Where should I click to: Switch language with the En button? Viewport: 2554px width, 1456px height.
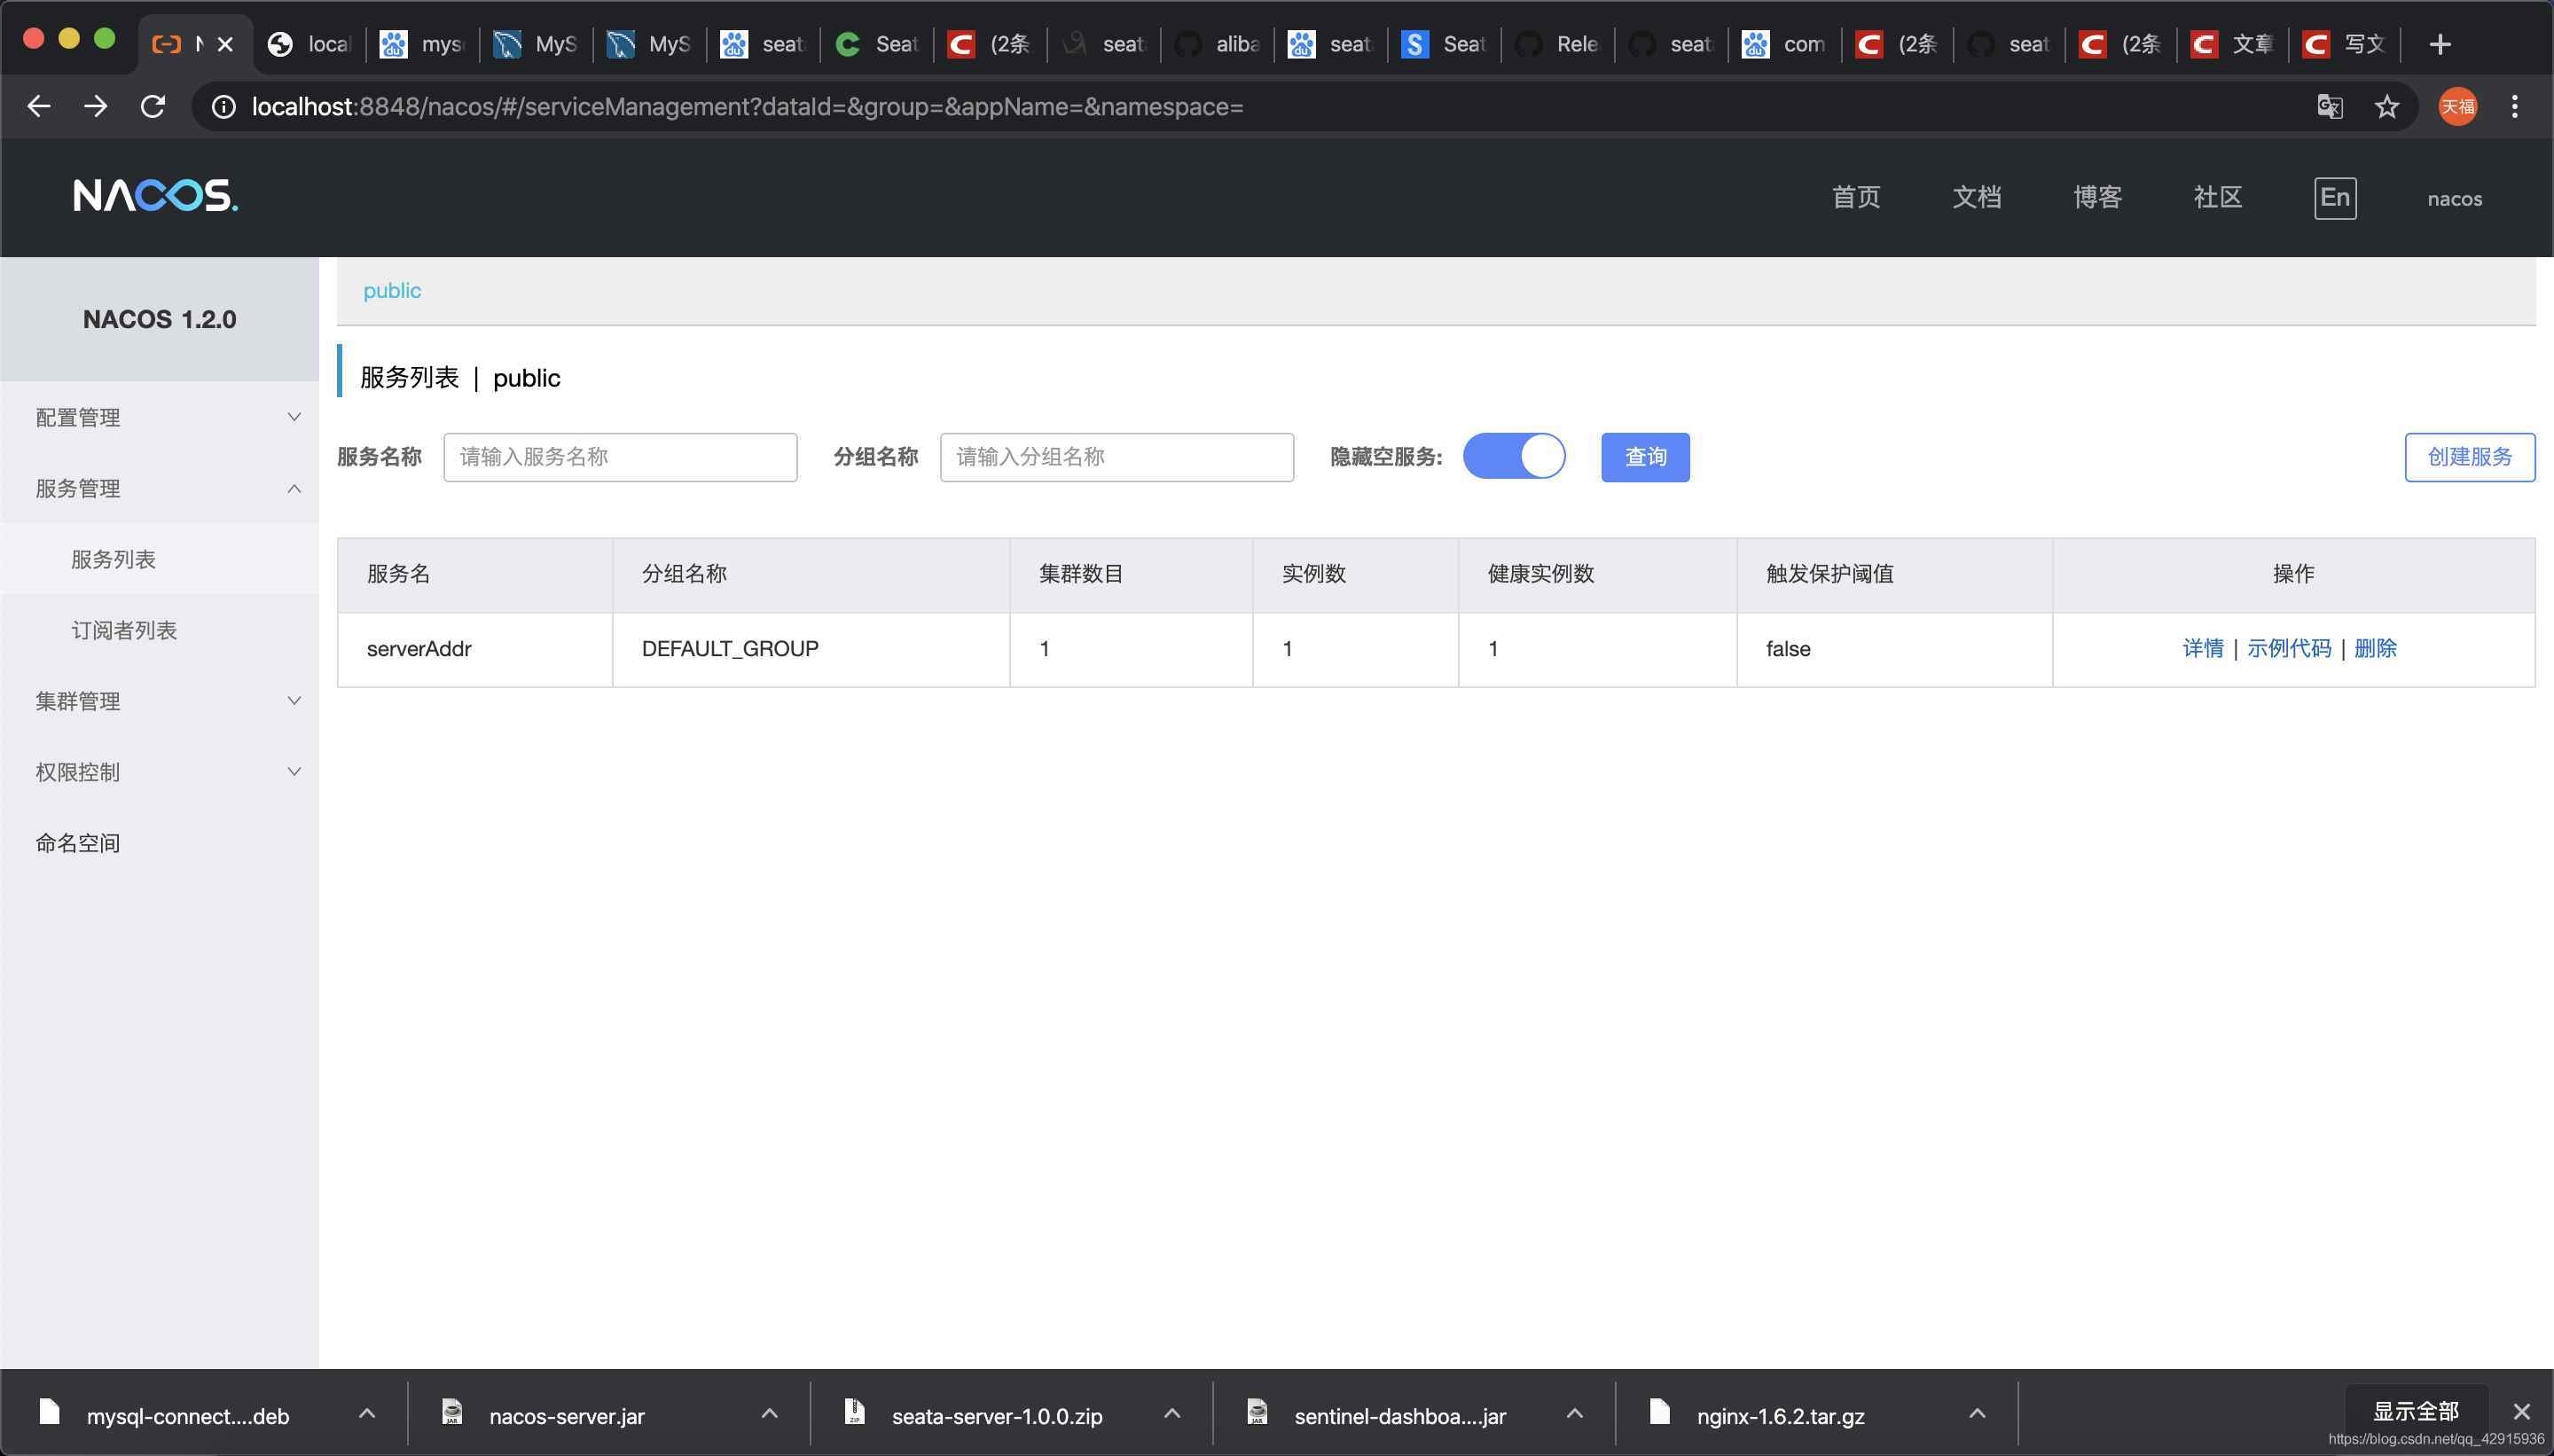tap(2335, 197)
